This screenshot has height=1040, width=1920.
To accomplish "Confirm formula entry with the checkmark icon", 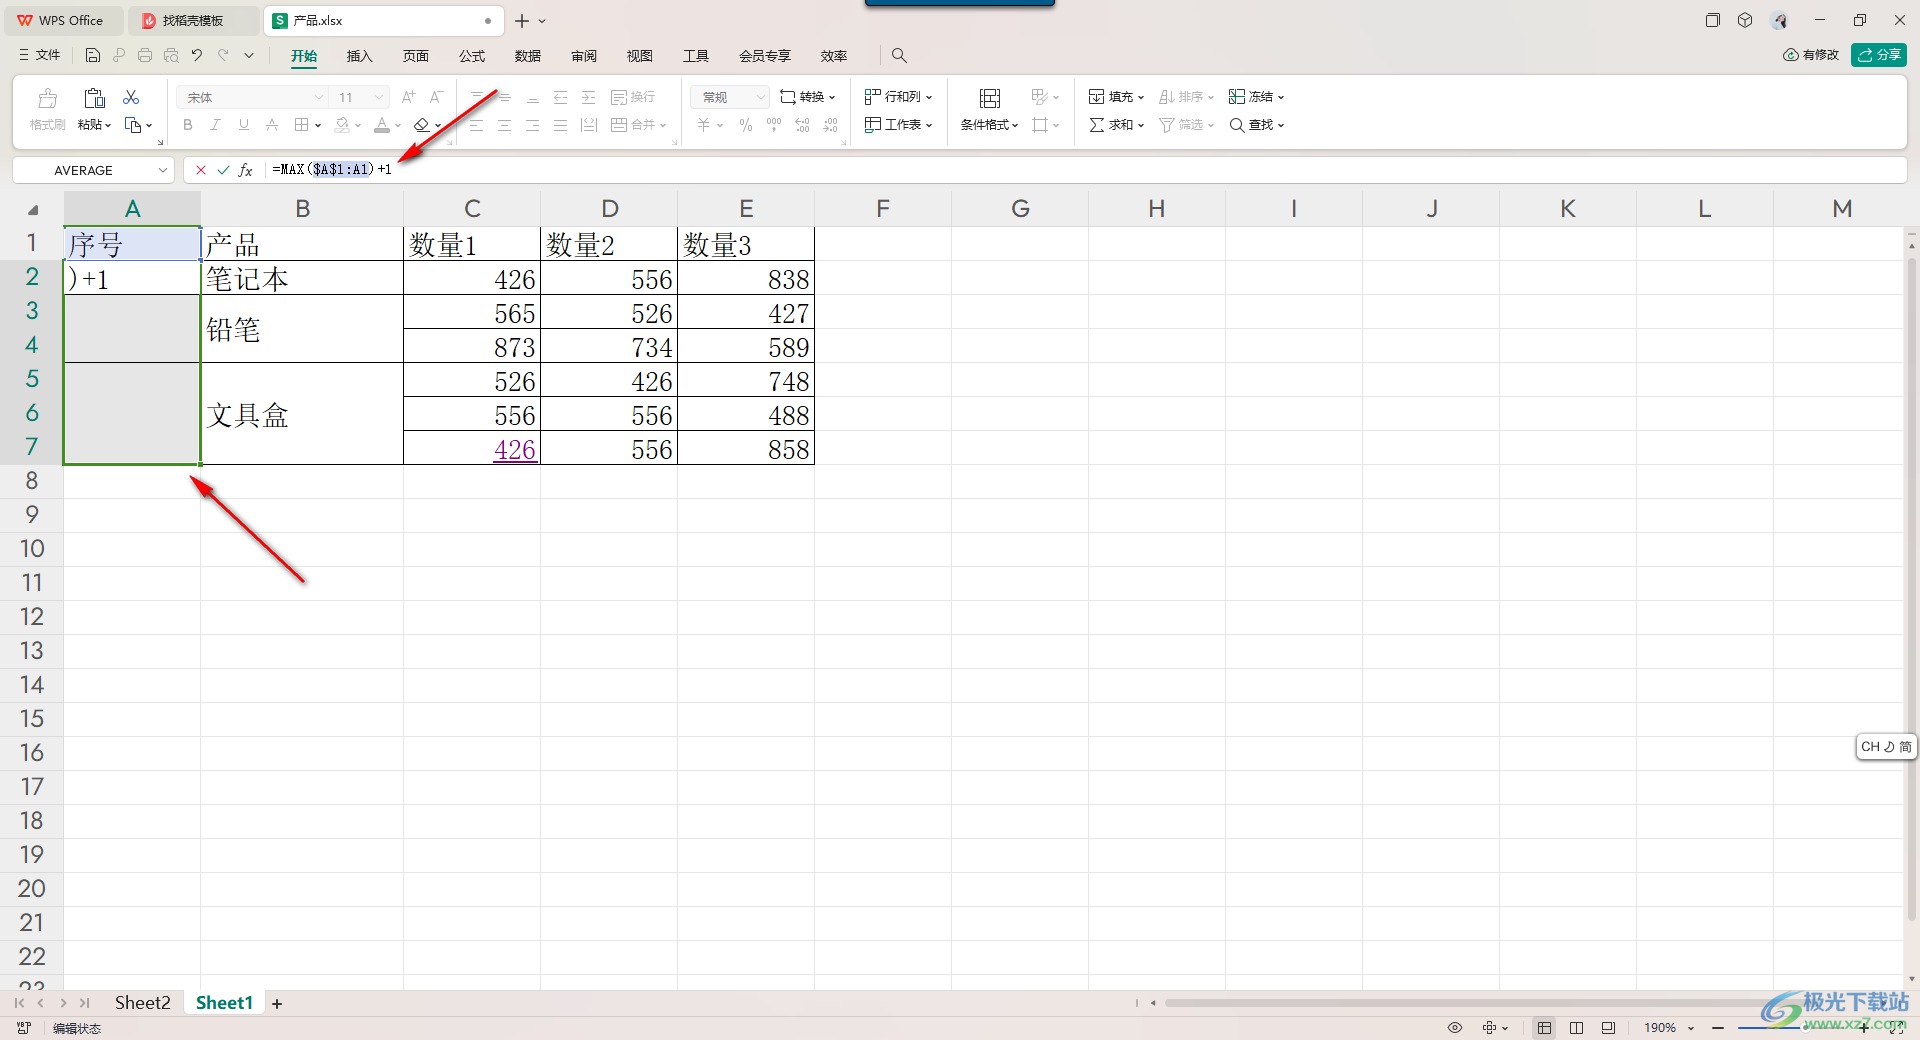I will (223, 170).
